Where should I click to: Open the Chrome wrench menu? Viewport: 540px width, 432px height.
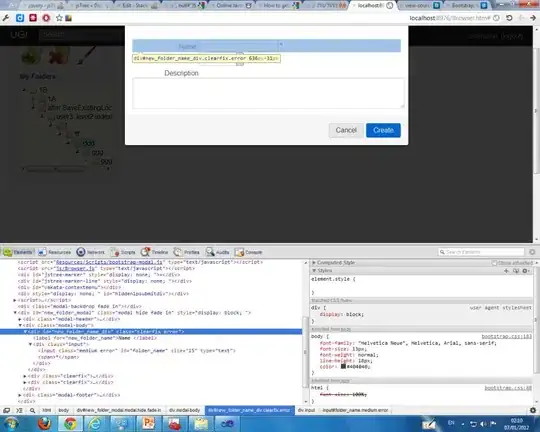(x=6, y=18)
